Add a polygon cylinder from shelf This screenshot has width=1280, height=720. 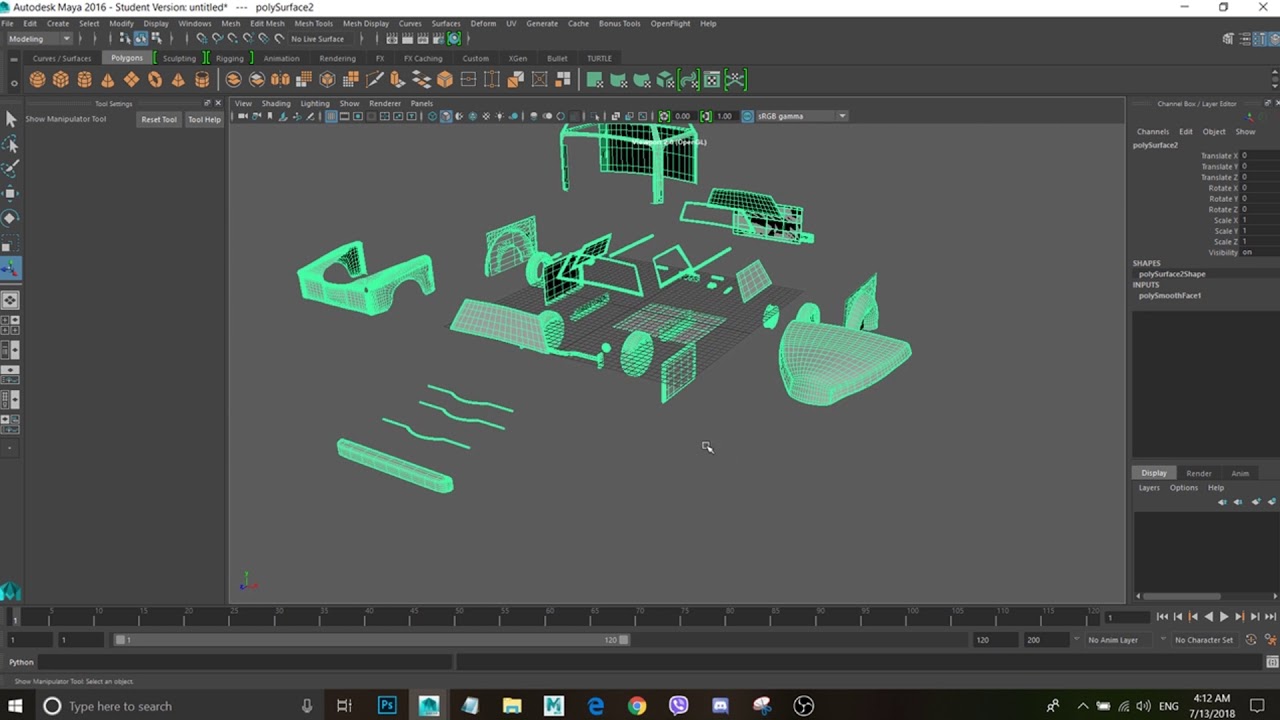pos(84,80)
